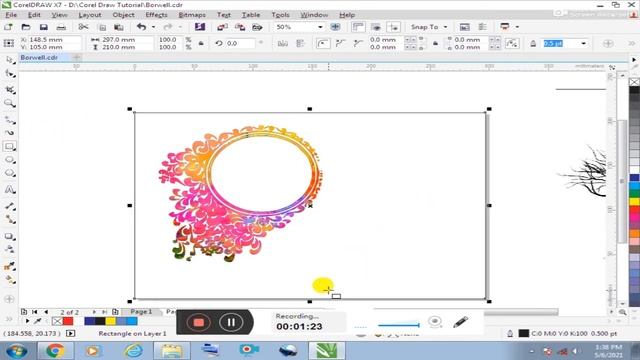Open the Bitmaps menu
The width and height of the screenshot is (640, 360).
(x=192, y=15)
